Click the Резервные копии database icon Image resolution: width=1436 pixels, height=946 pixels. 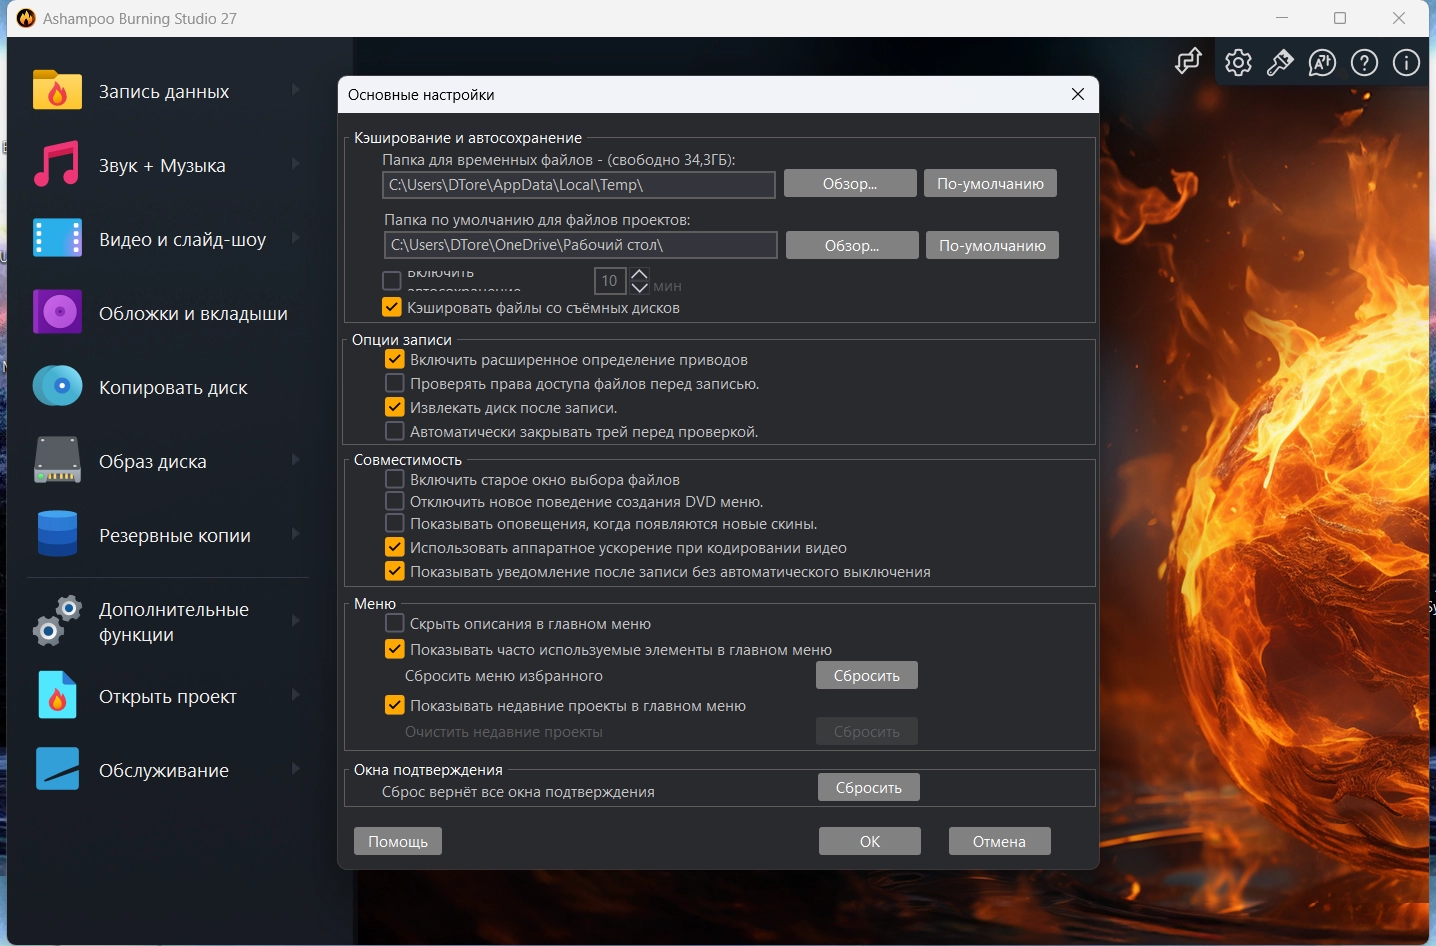pos(57,535)
